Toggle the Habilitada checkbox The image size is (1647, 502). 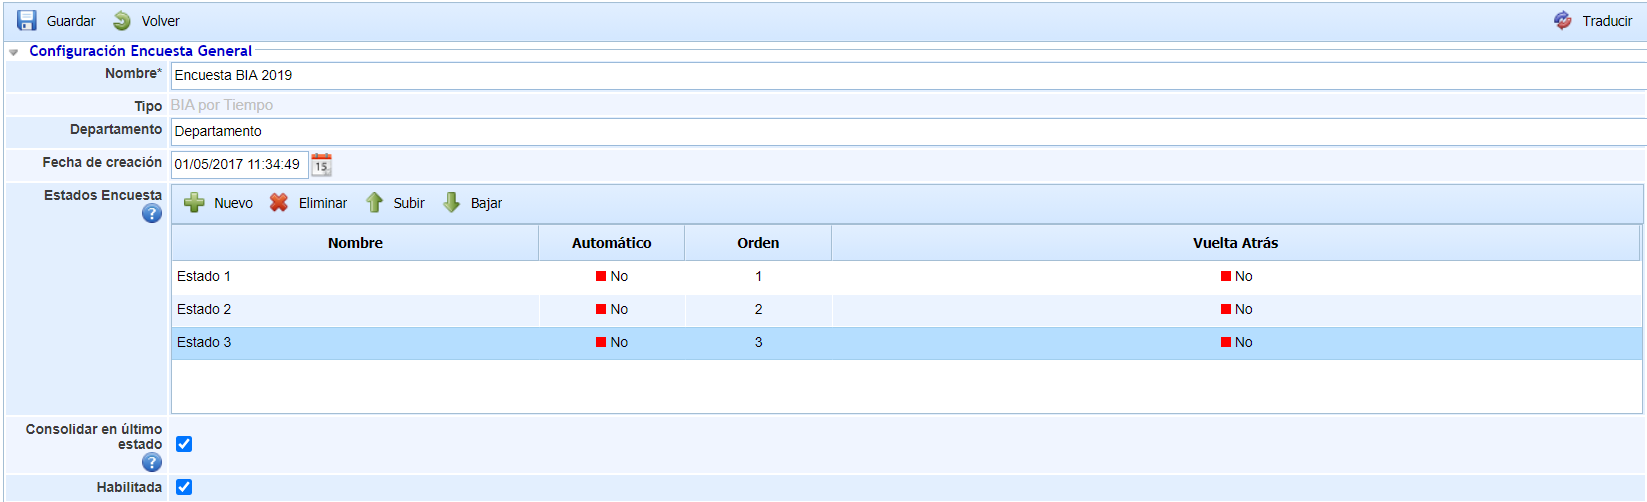coord(184,487)
